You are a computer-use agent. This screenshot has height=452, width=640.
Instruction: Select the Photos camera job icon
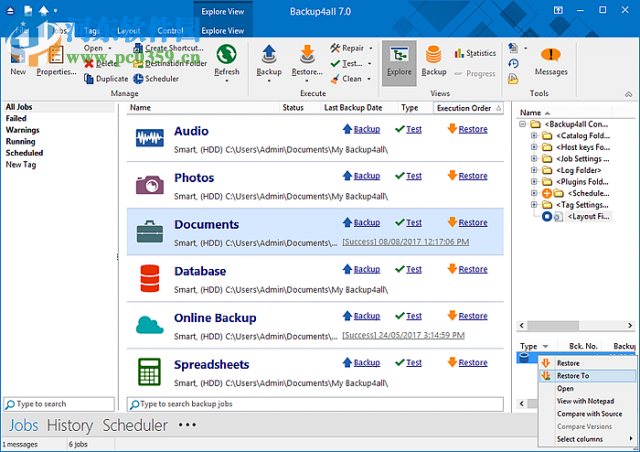150,185
